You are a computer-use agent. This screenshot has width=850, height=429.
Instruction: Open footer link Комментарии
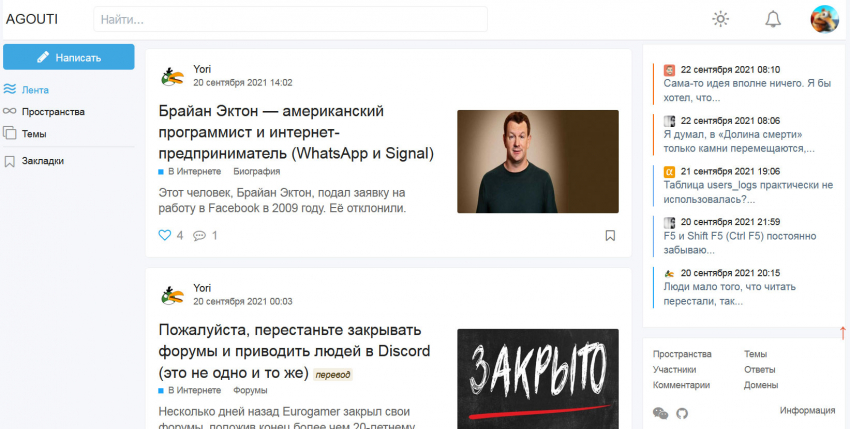tap(681, 386)
